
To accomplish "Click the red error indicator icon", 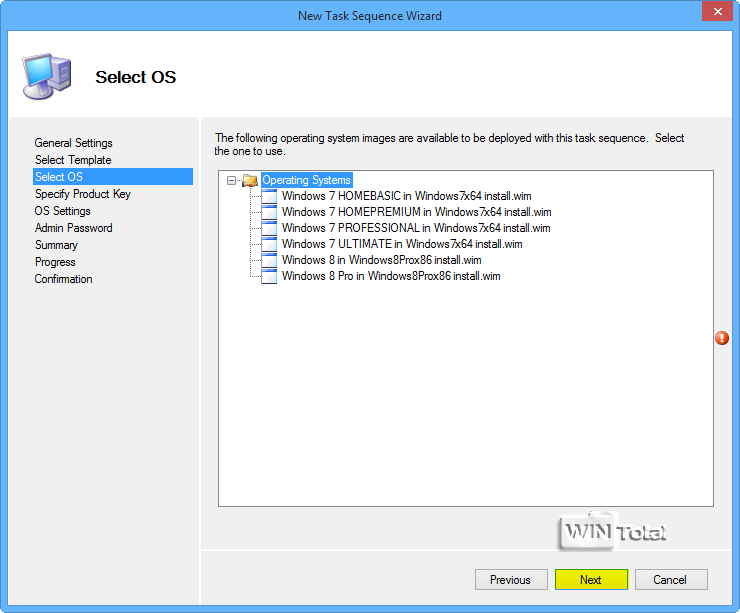I will tap(722, 338).
